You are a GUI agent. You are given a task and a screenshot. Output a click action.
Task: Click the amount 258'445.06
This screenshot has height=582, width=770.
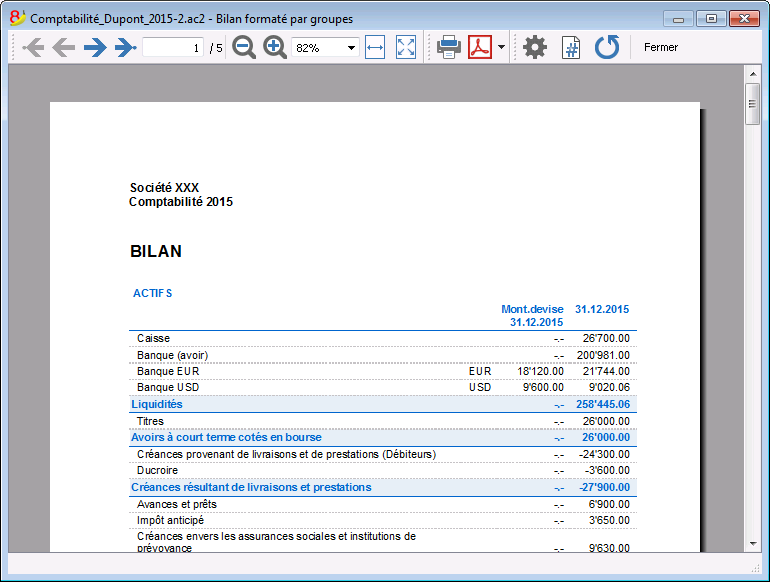[603, 404]
